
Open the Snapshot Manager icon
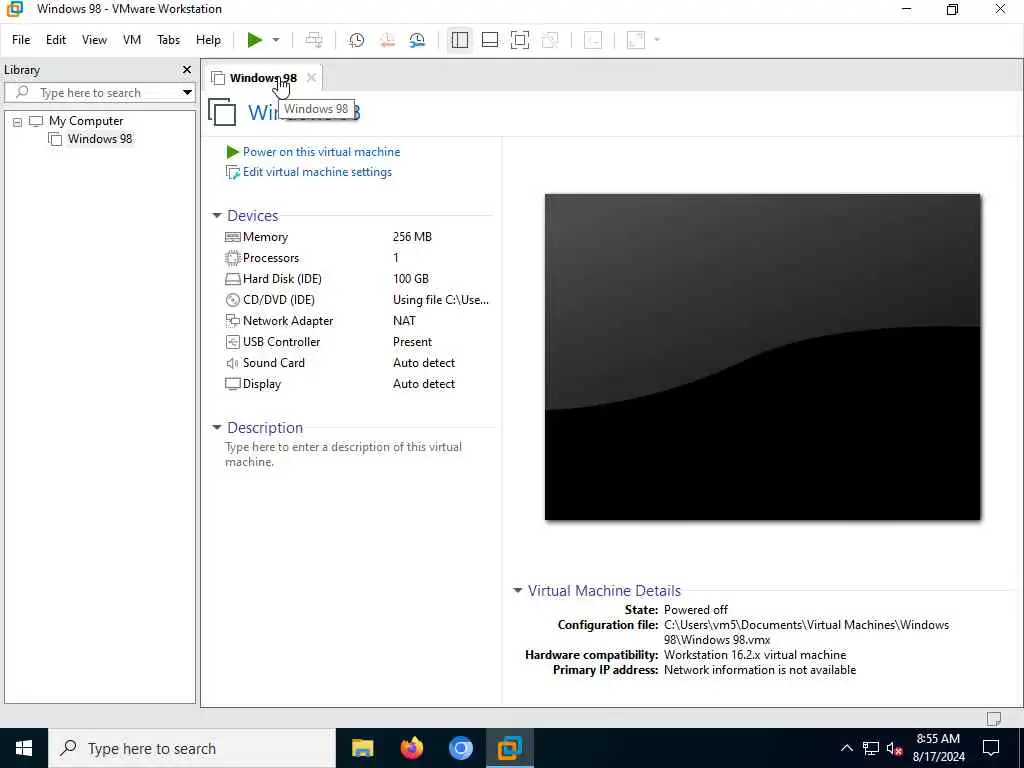point(417,40)
